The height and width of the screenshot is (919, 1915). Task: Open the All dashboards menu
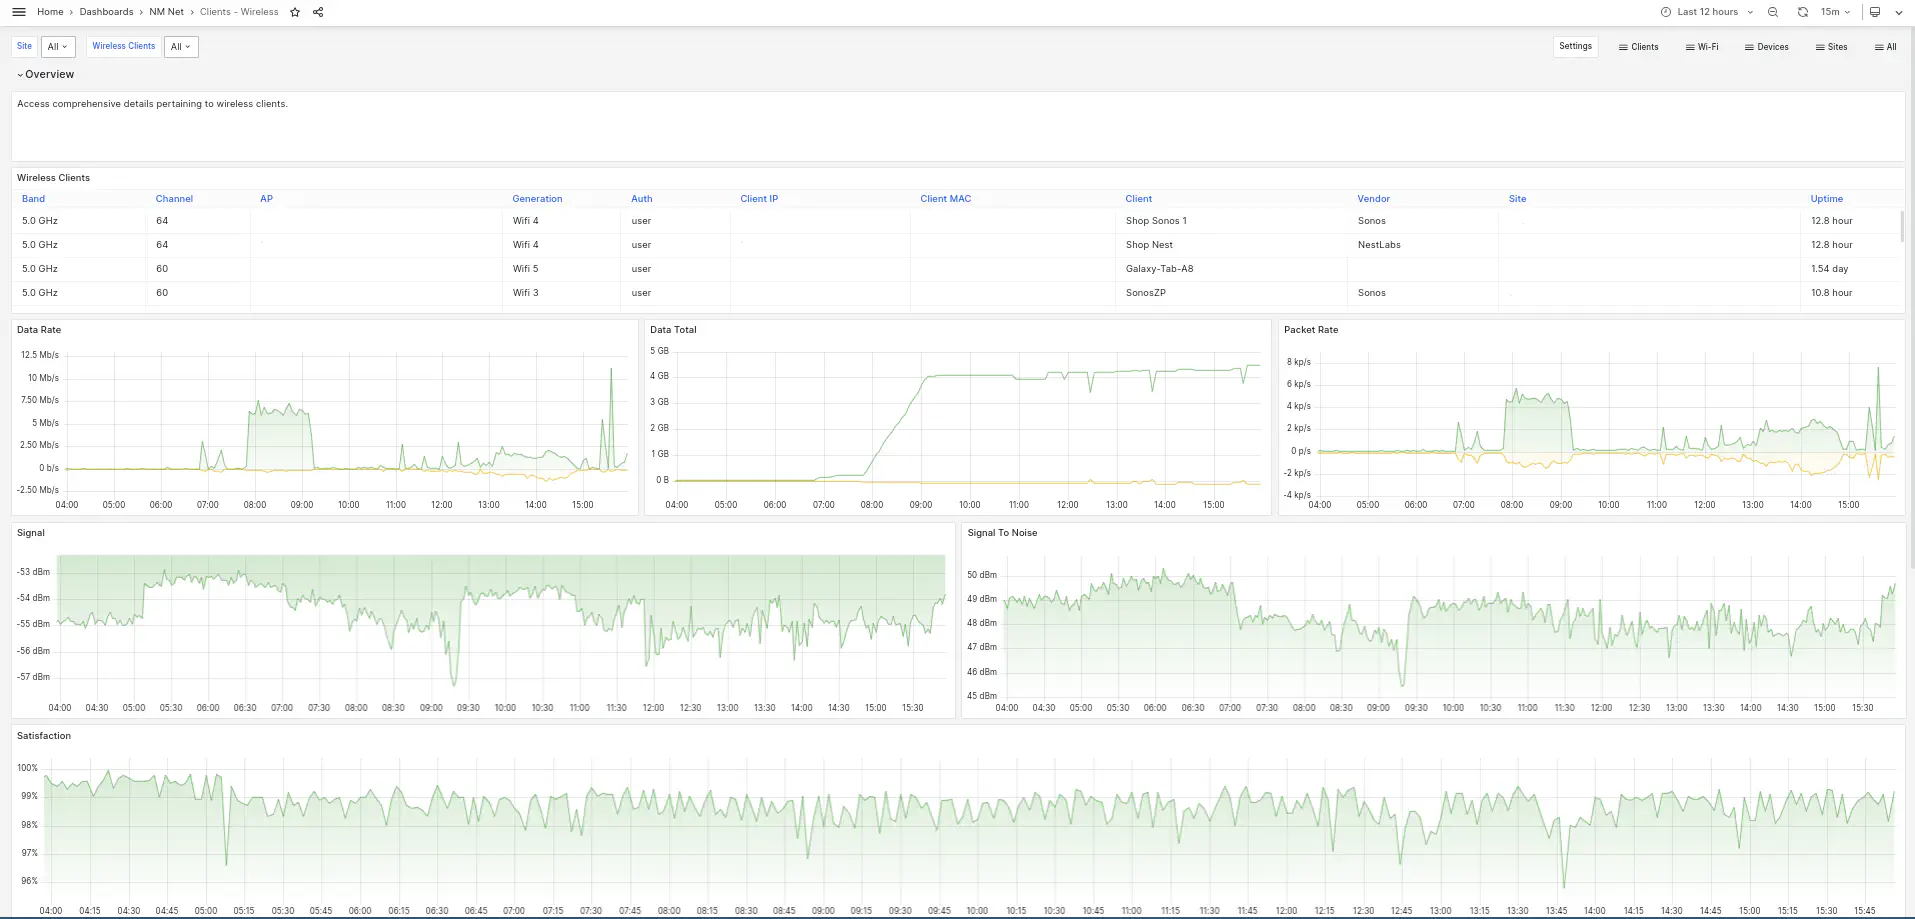(1885, 47)
